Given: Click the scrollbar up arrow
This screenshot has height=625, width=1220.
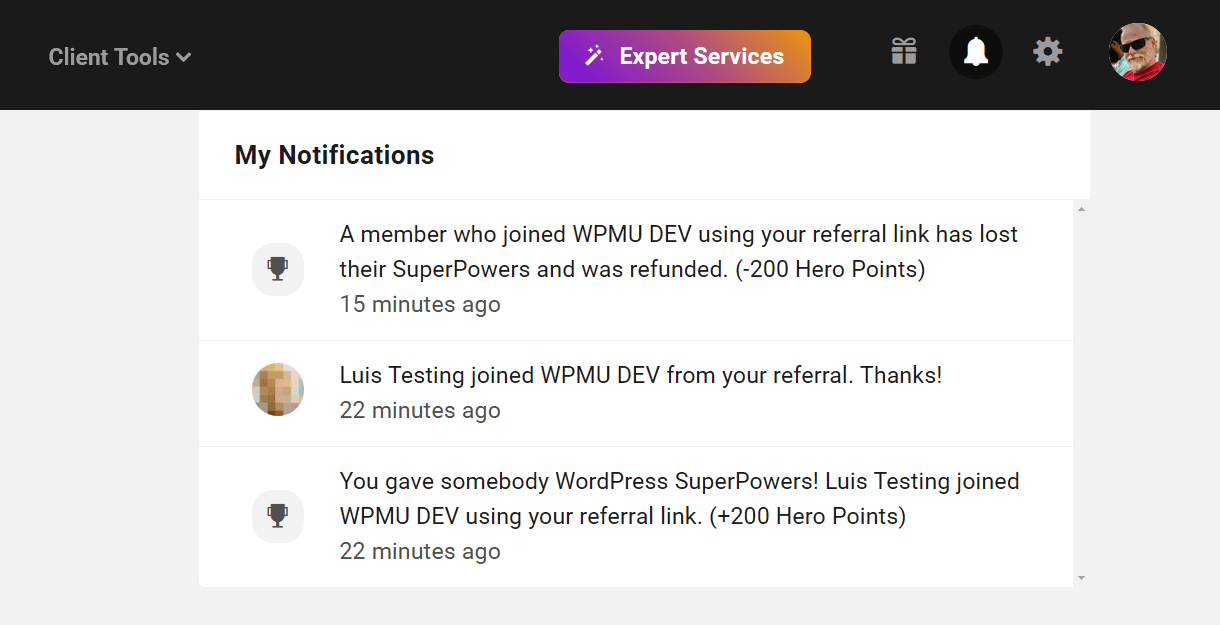Looking at the screenshot, I should coord(1082,207).
